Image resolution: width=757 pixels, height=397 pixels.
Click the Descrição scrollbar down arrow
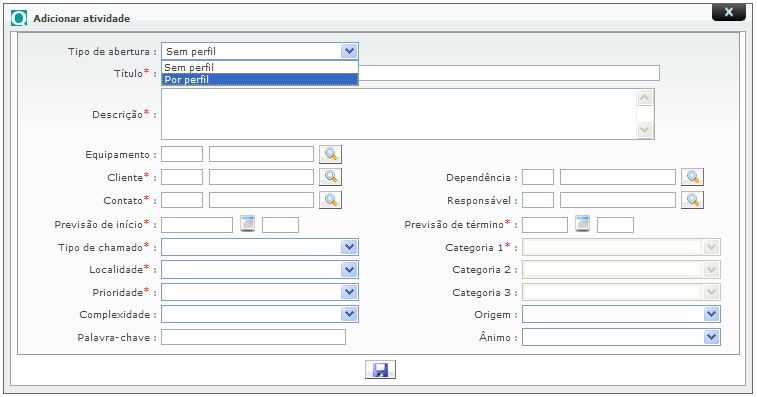(645, 129)
